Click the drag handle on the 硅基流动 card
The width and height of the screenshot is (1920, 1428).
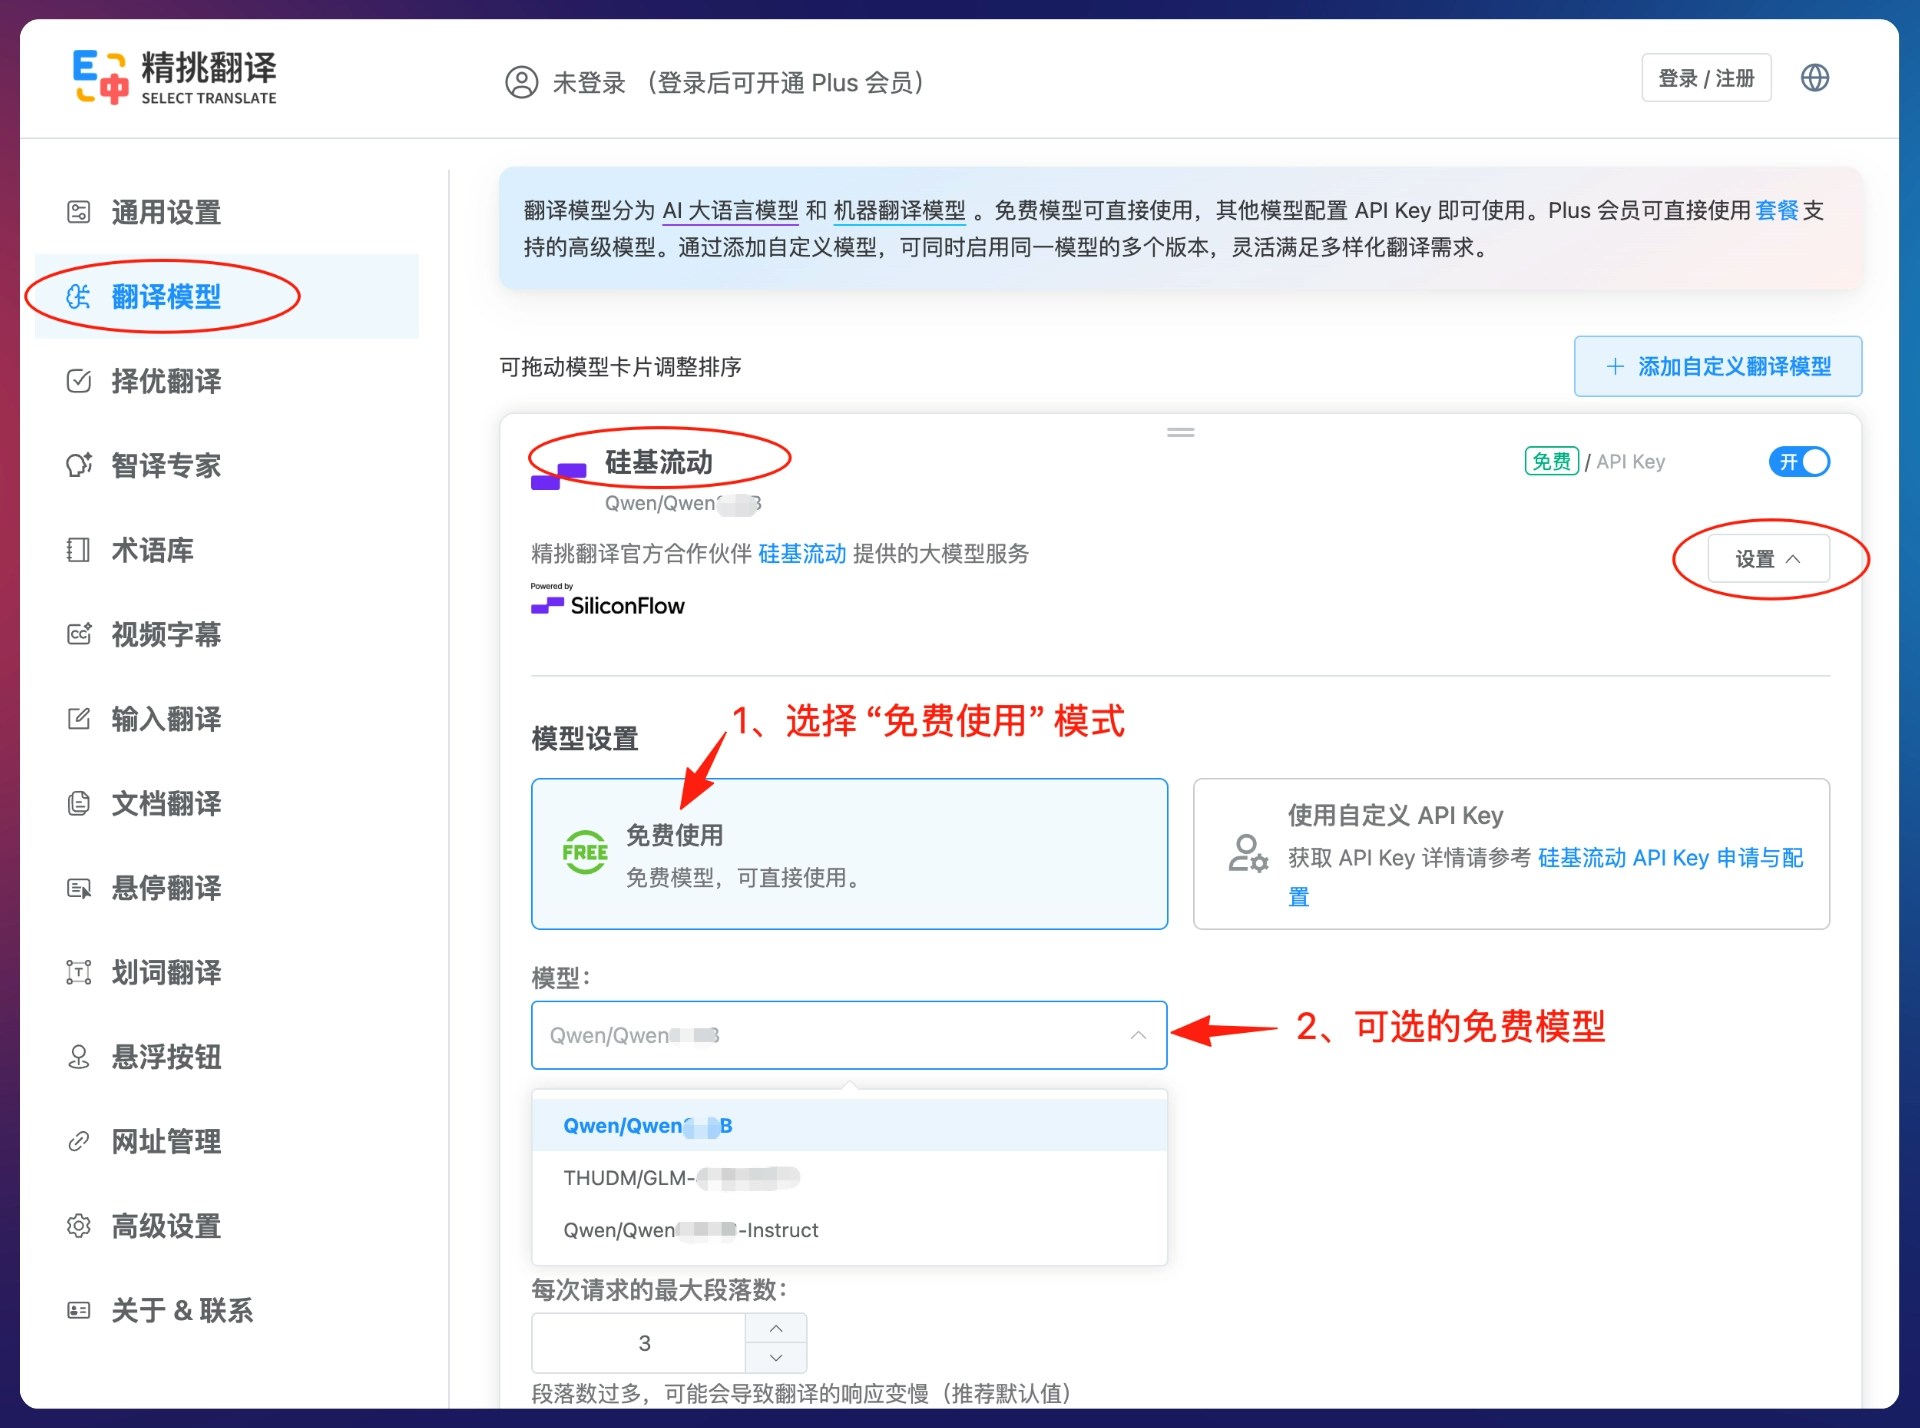tap(1180, 433)
